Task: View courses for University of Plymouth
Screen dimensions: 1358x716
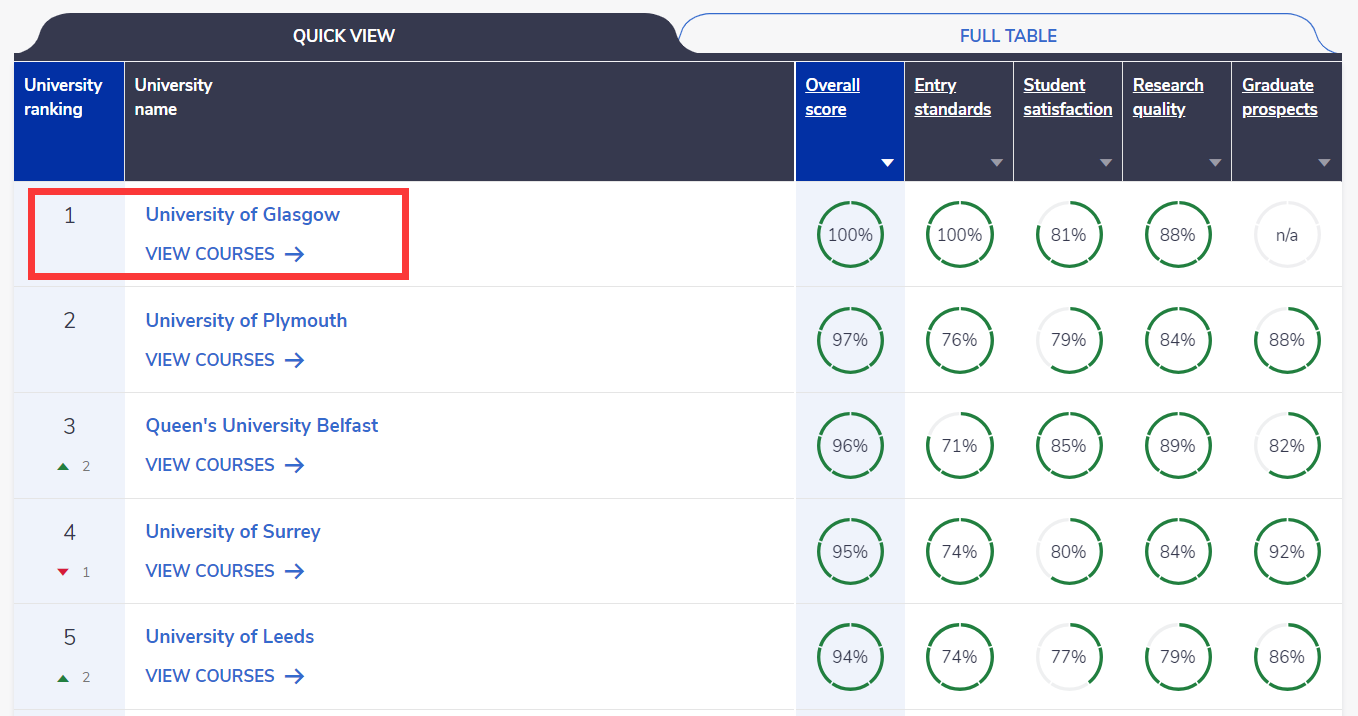Action: point(225,360)
